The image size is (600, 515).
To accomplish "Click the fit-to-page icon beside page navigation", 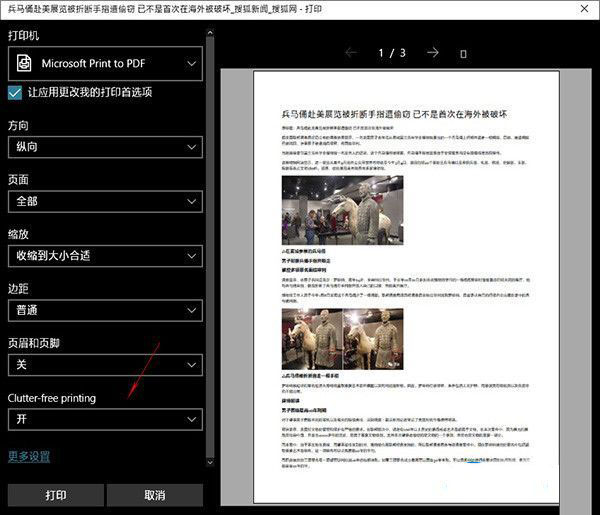I will pos(463,53).
